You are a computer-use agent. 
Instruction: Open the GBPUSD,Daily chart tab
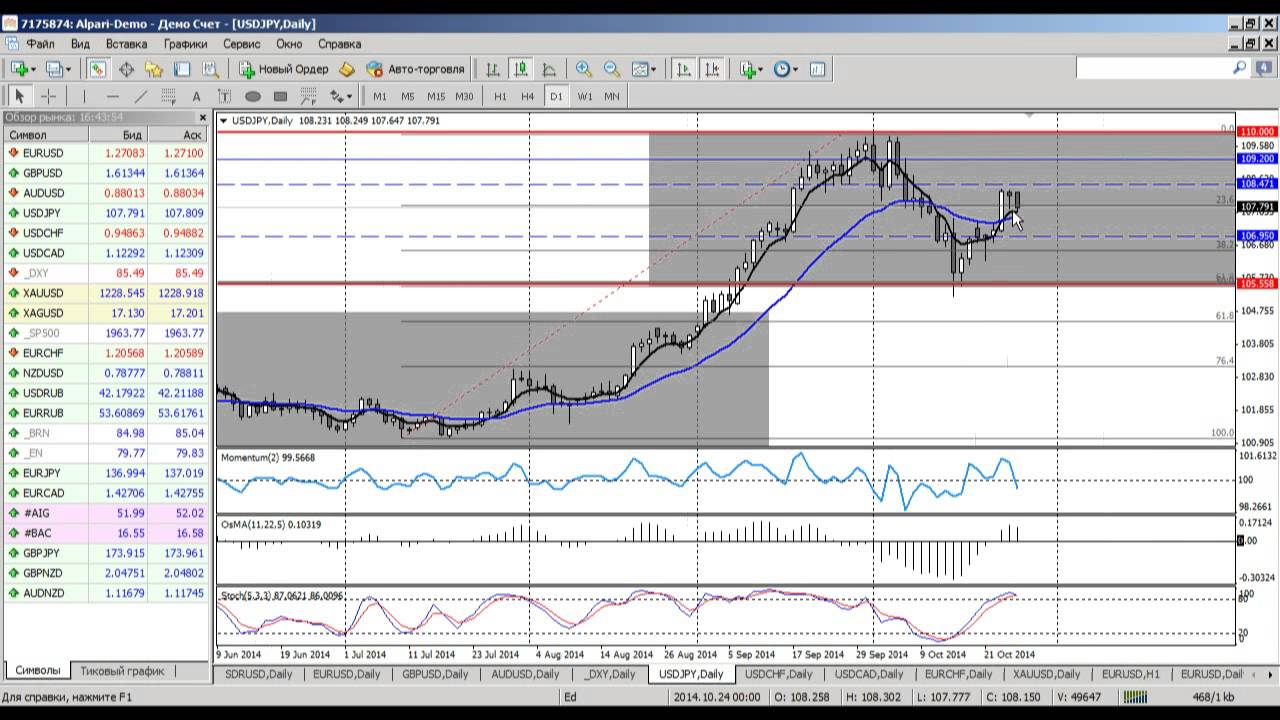point(435,674)
